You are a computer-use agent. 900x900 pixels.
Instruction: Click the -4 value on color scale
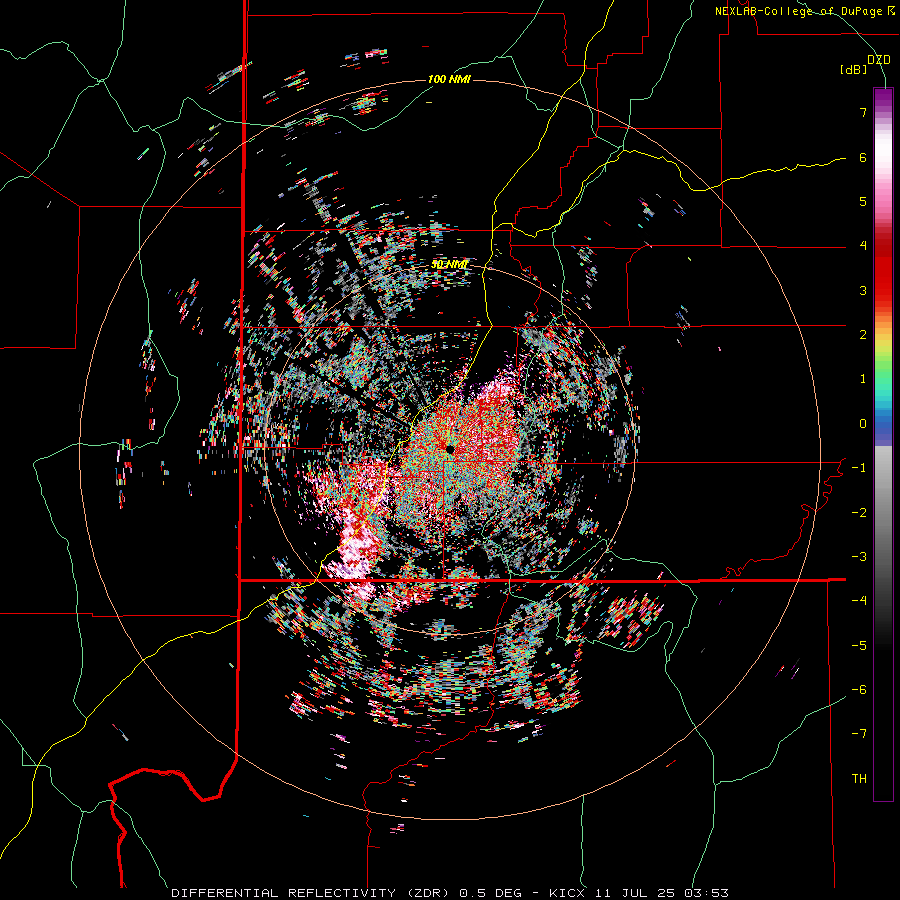coord(859,601)
